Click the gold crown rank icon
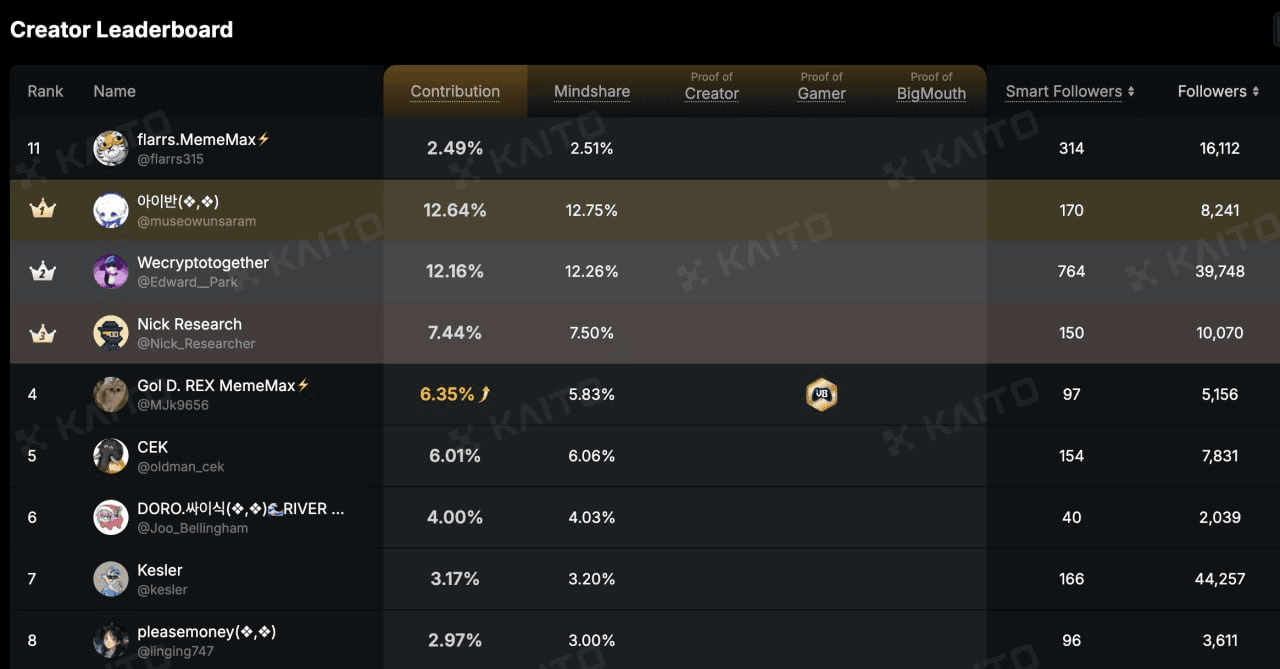This screenshot has height=669, width=1280. point(43,210)
